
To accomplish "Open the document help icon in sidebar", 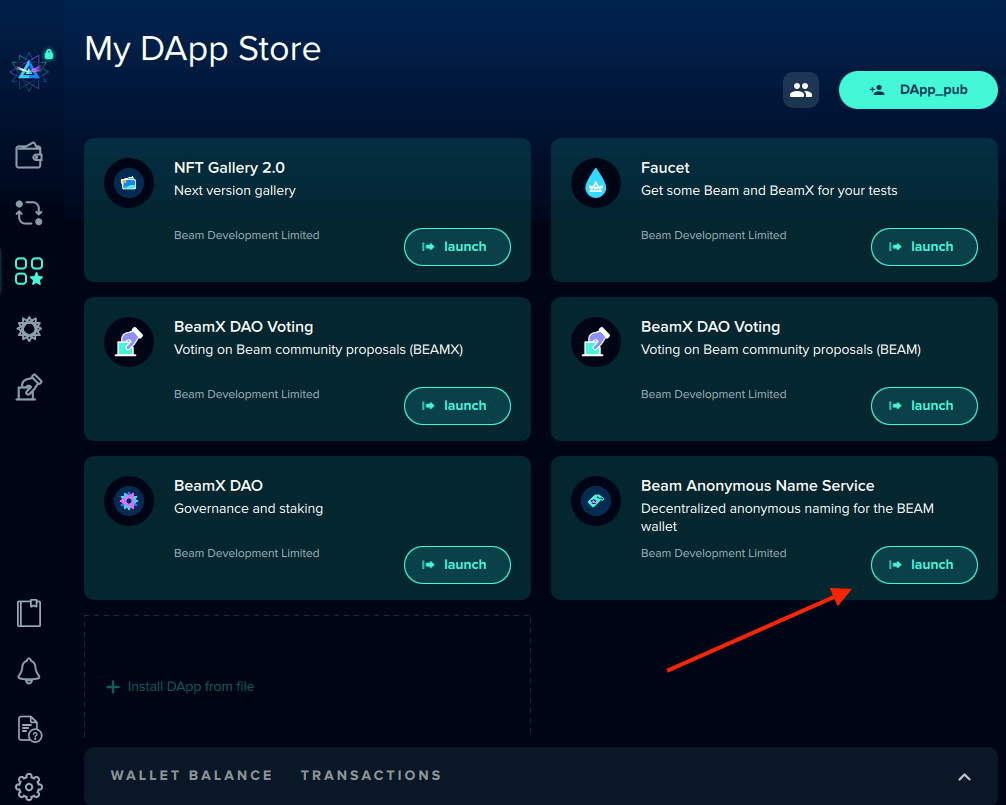I will pyautogui.click(x=29, y=729).
